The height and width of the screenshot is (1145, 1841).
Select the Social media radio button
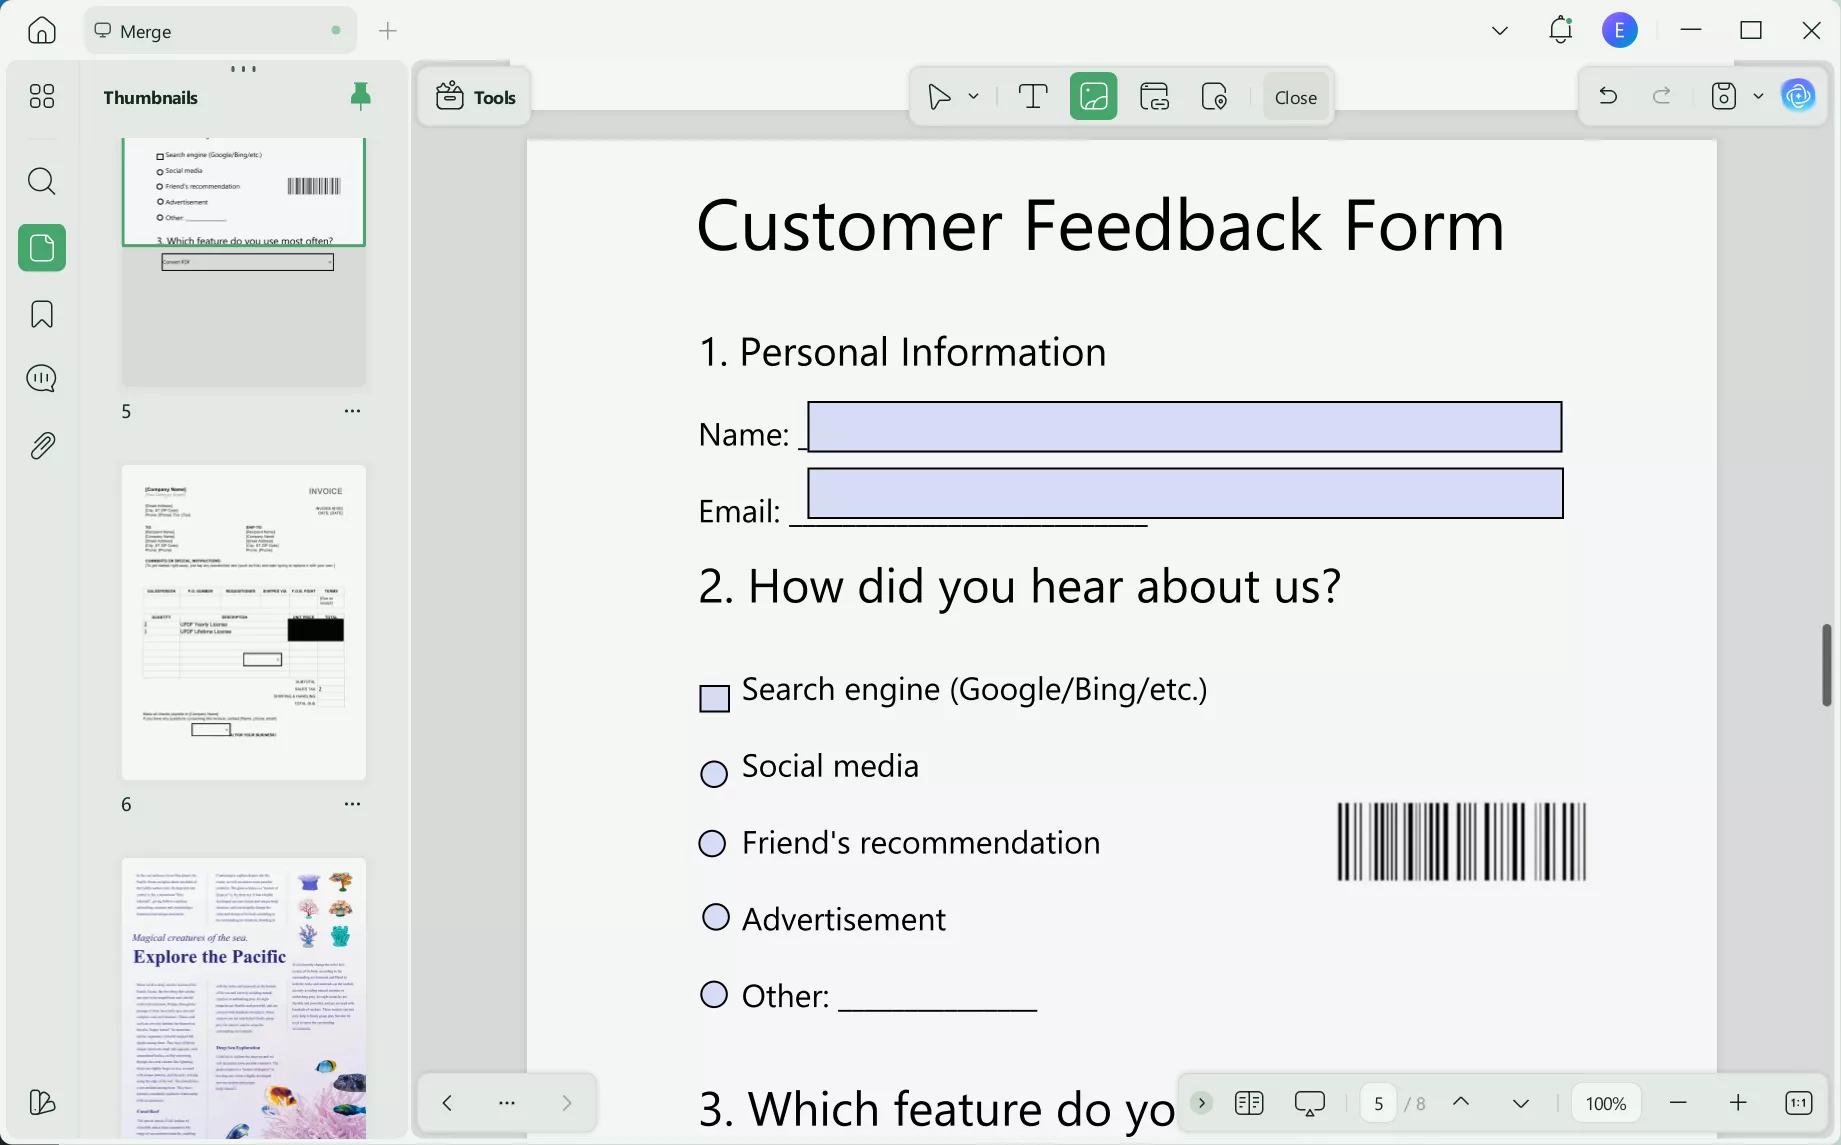click(x=713, y=773)
